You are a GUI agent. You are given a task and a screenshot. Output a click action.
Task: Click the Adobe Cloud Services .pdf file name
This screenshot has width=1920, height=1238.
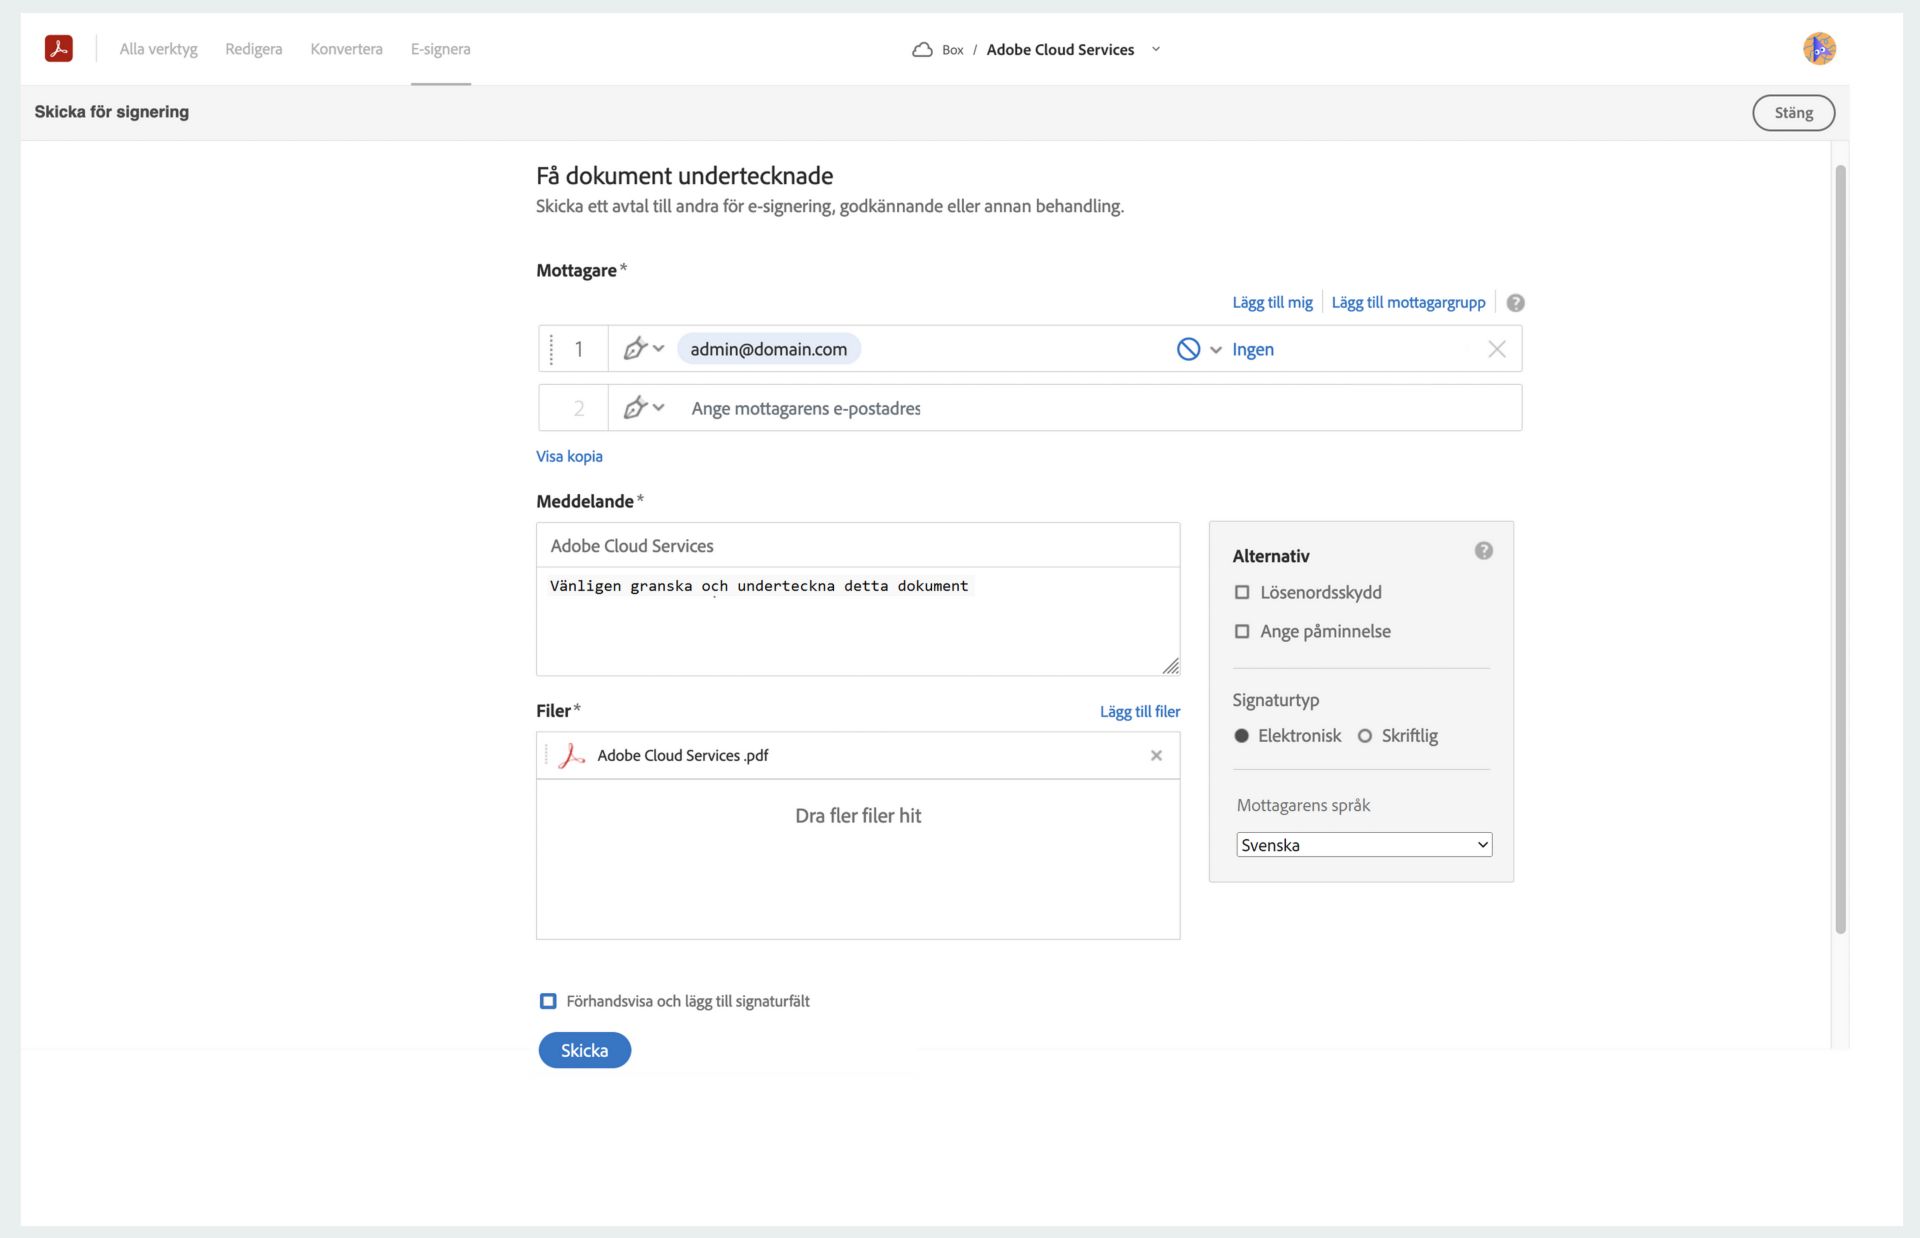pos(683,755)
